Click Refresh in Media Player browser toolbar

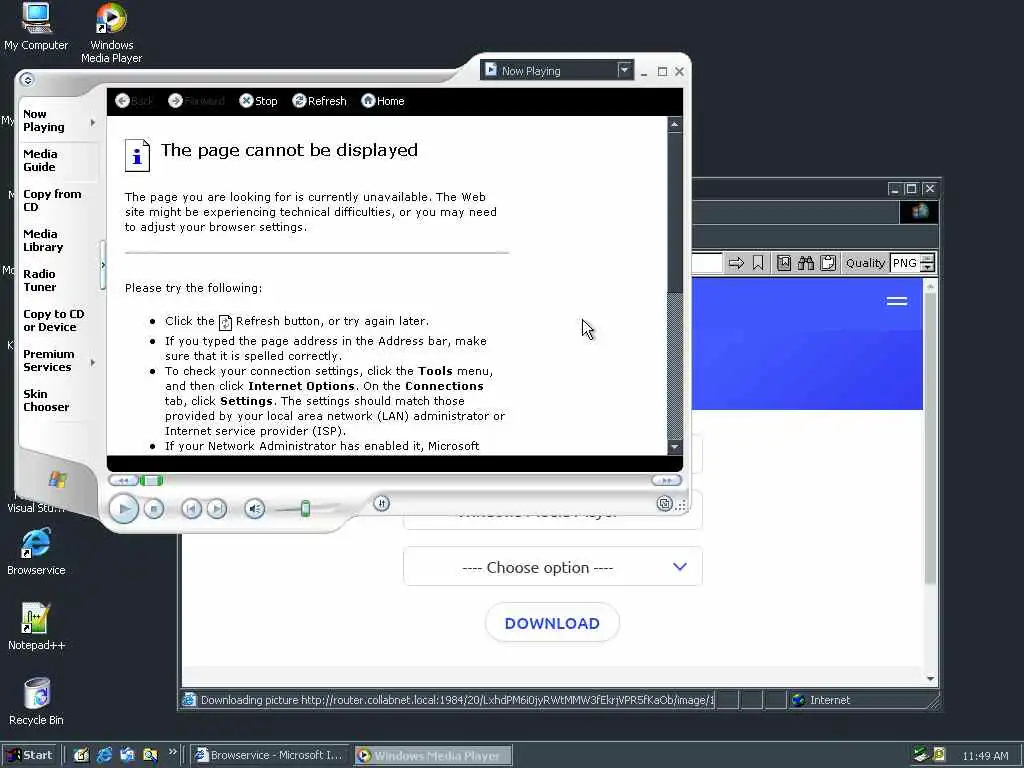pyautogui.click(x=319, y=101)
